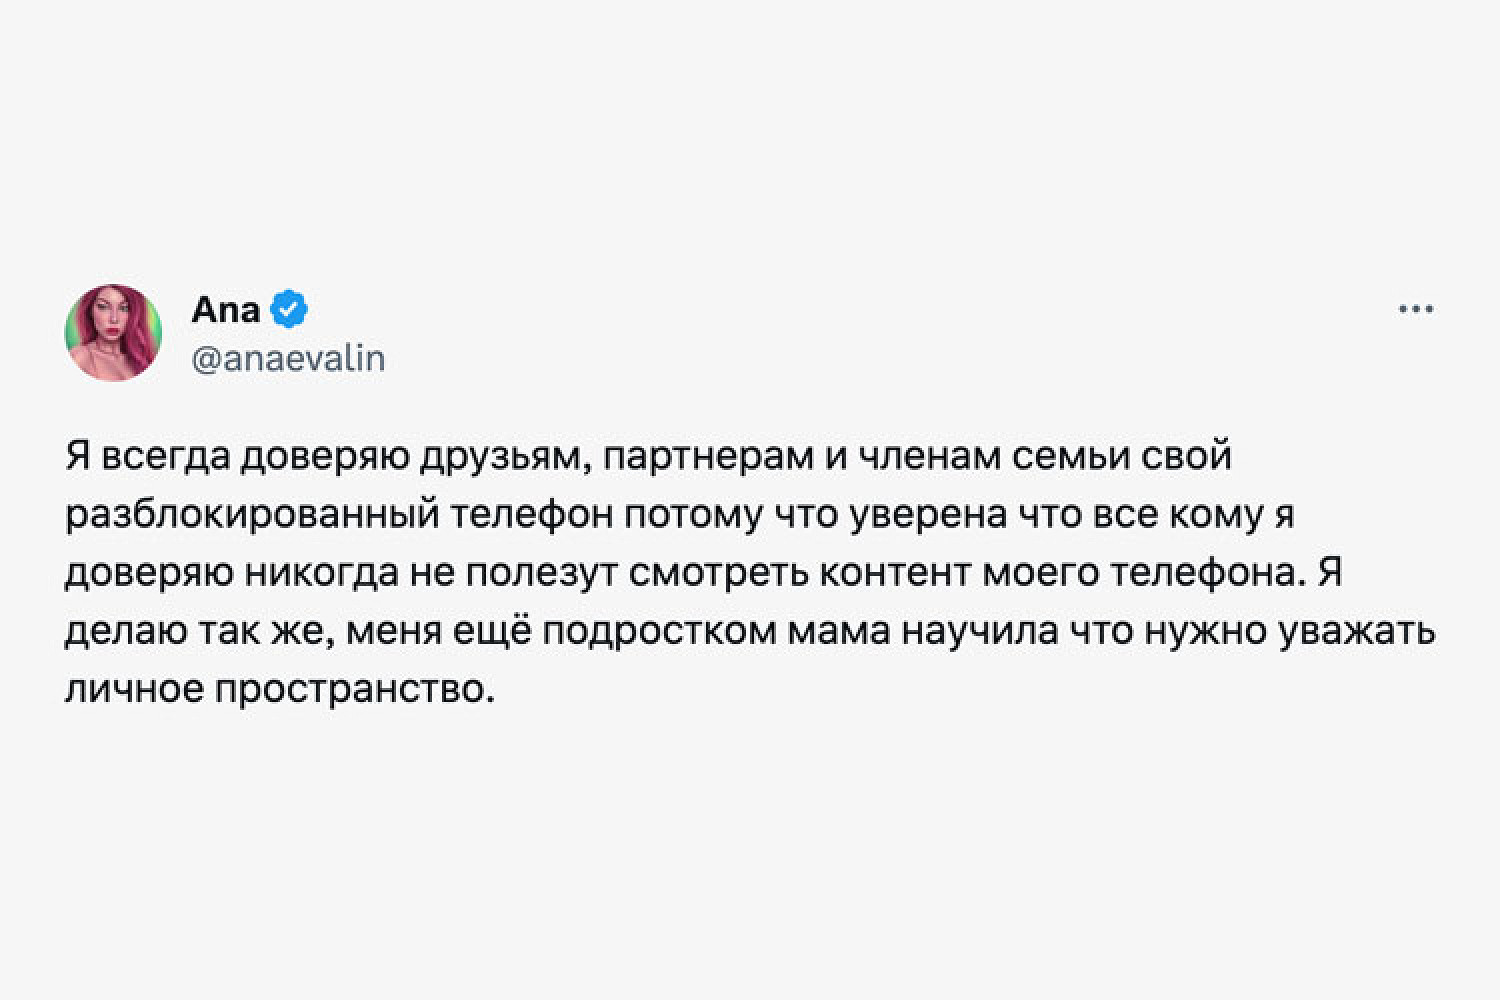Visit the @anaevalin handle link
Image resolution: width=1500 pixels, height=1000 pixels.
[x=288, y=359]
